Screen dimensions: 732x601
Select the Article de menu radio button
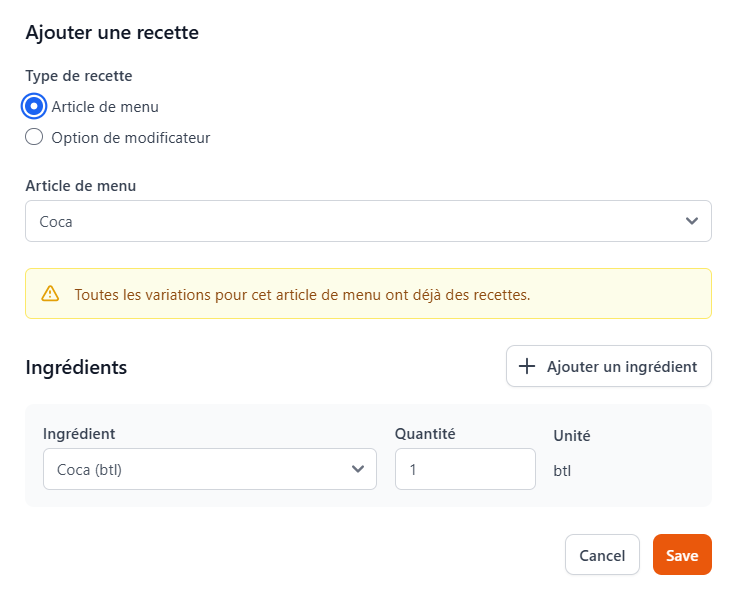pos(35,106)
